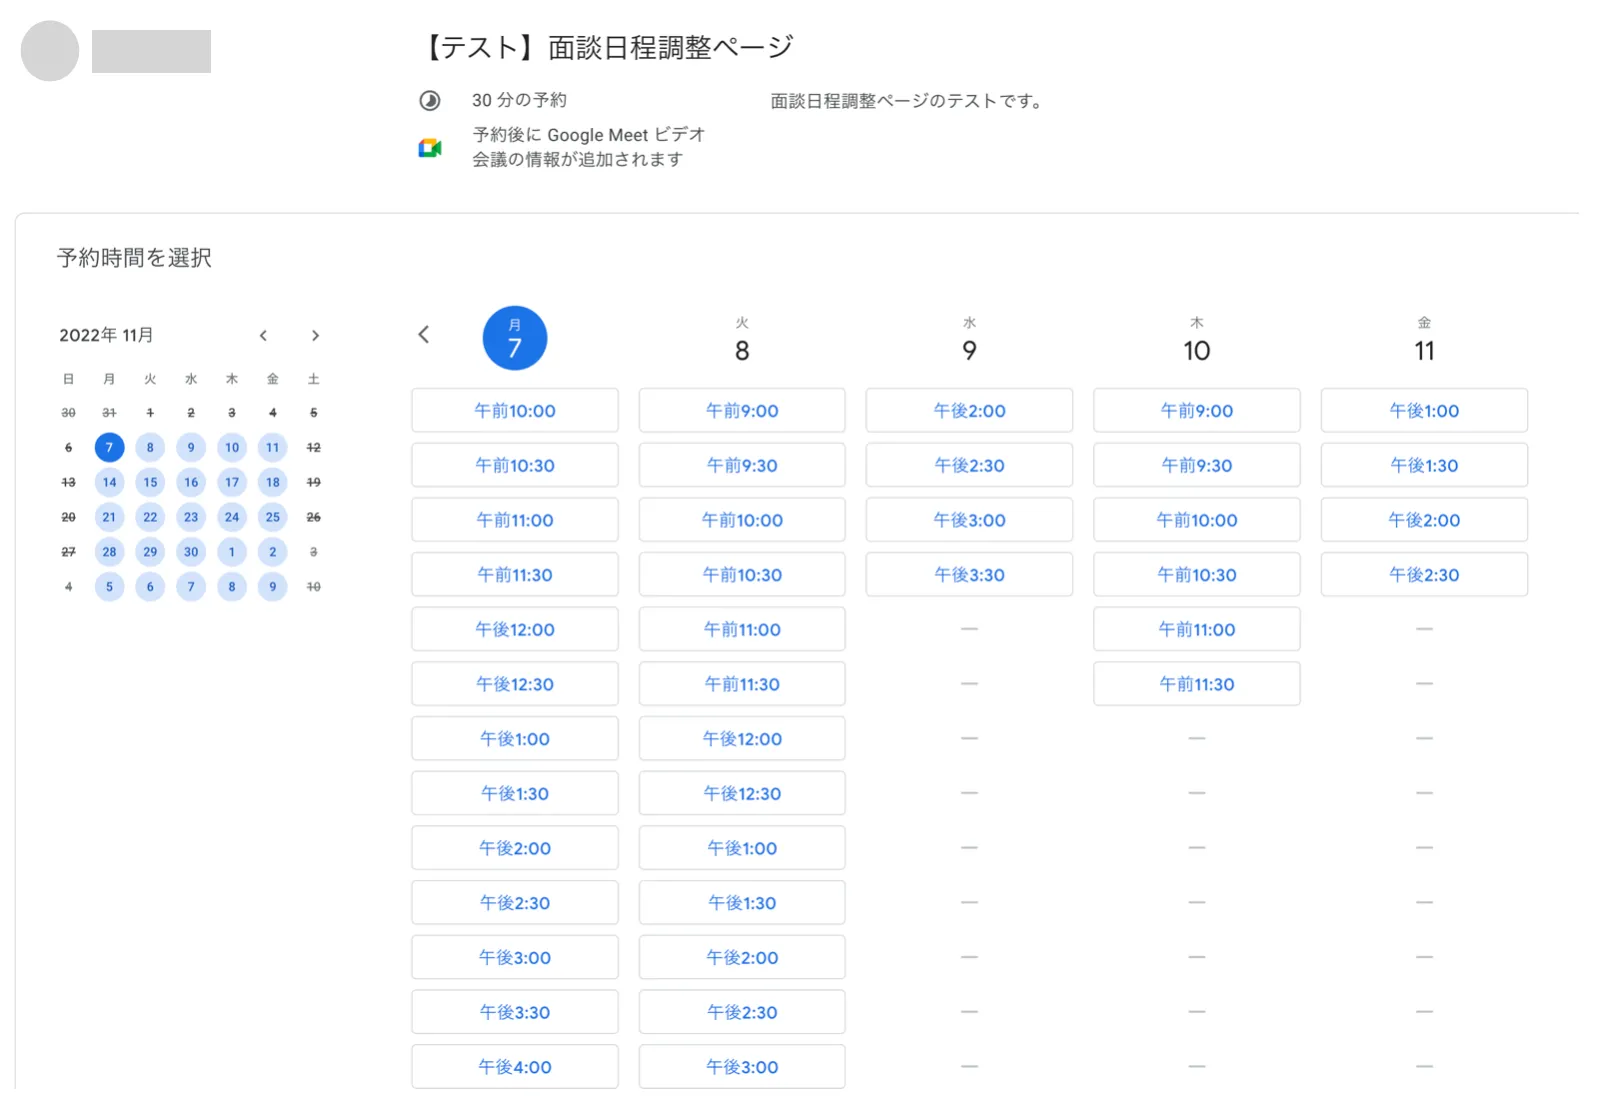Book 午後1:00 slot on Friday 11

(1424, 411)
